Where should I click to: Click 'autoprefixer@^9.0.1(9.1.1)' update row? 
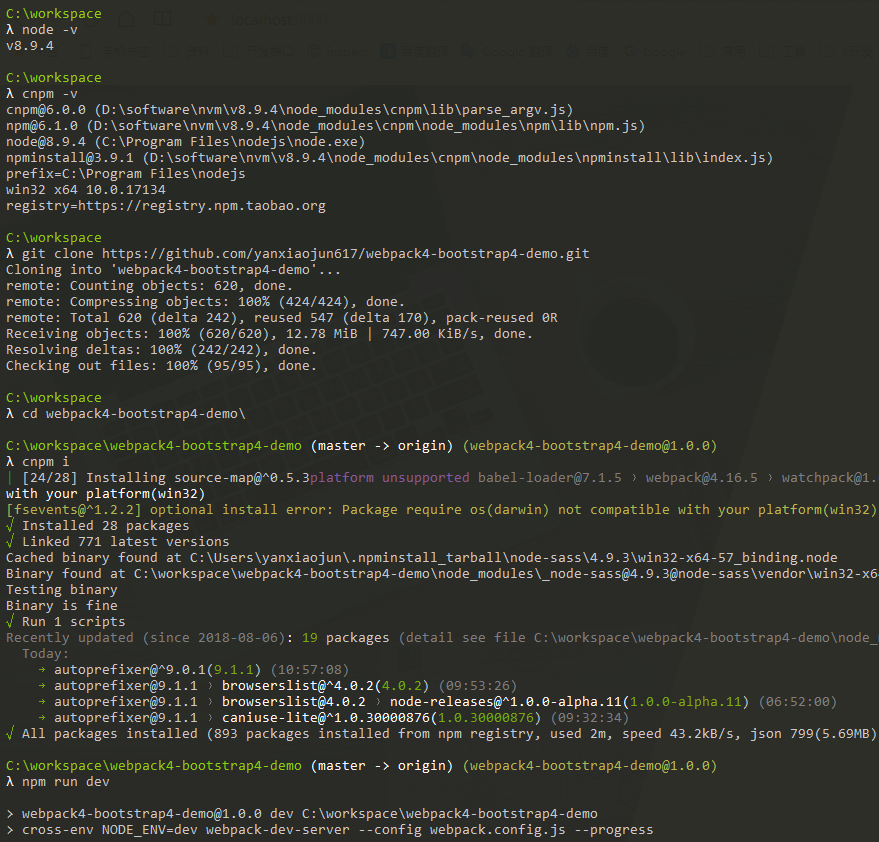tap(193, 670)
